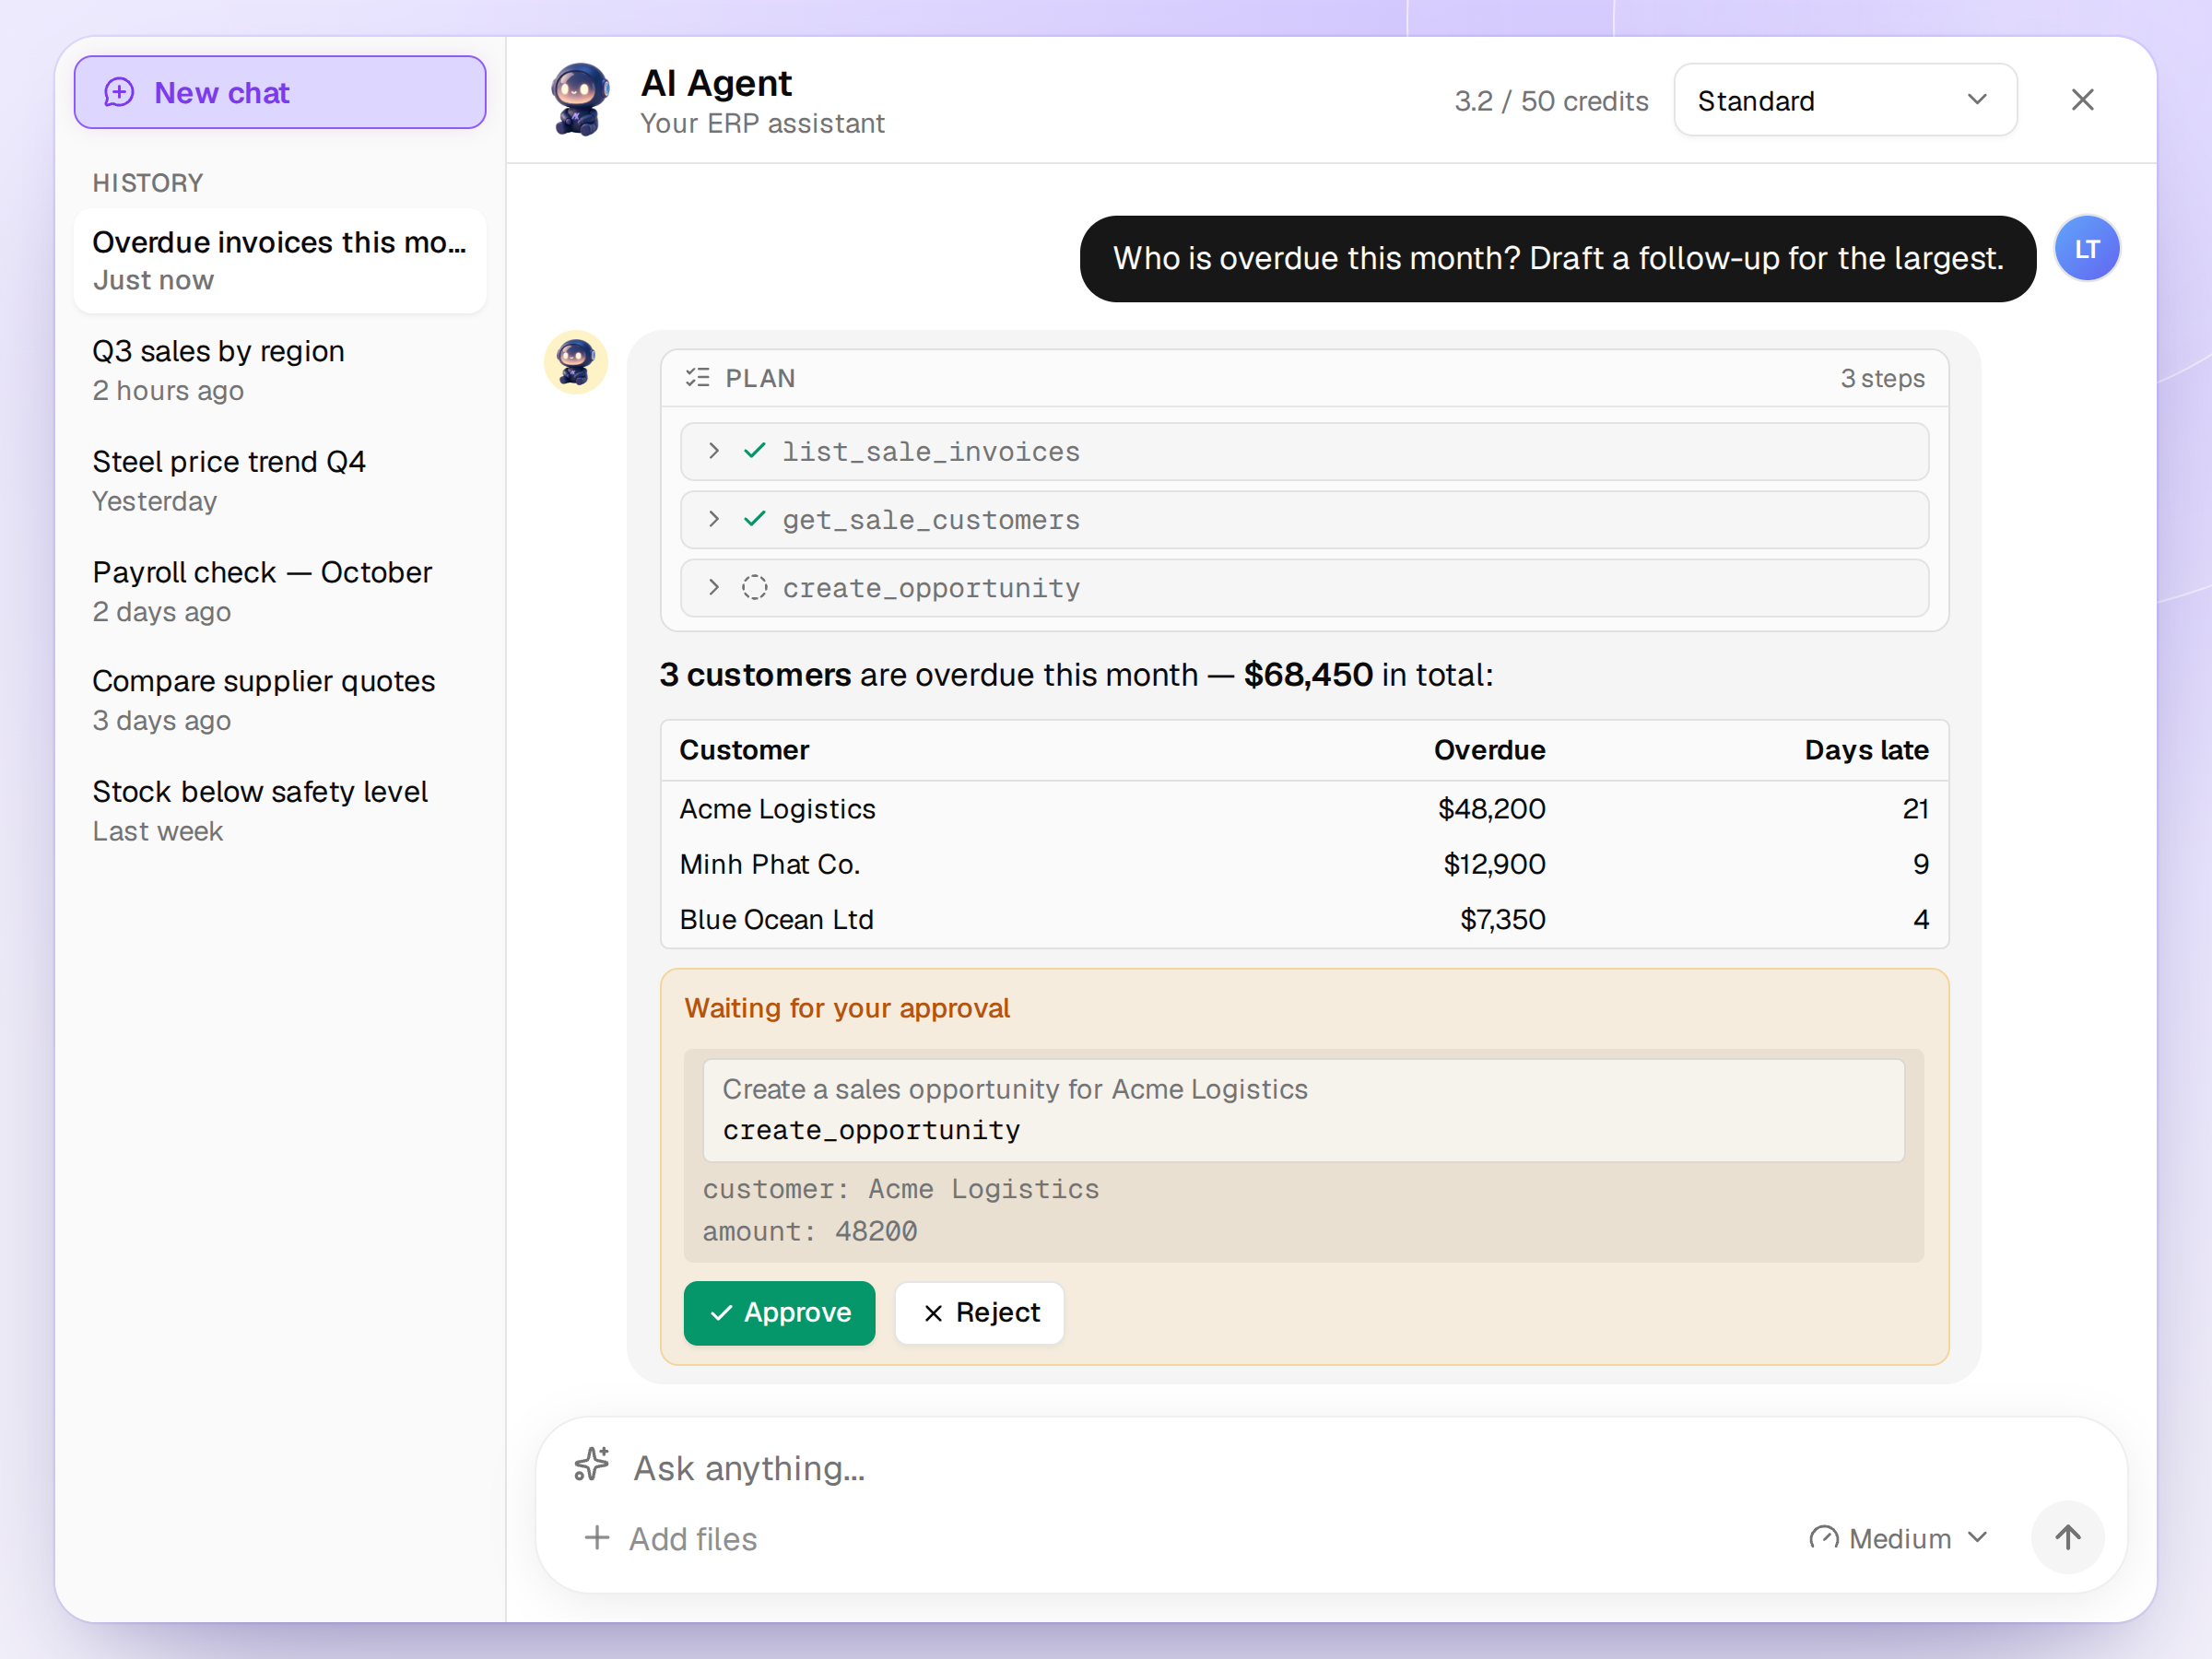Click the PLAN checklist icon
2212x1659 pixels.
pos(697,378)
